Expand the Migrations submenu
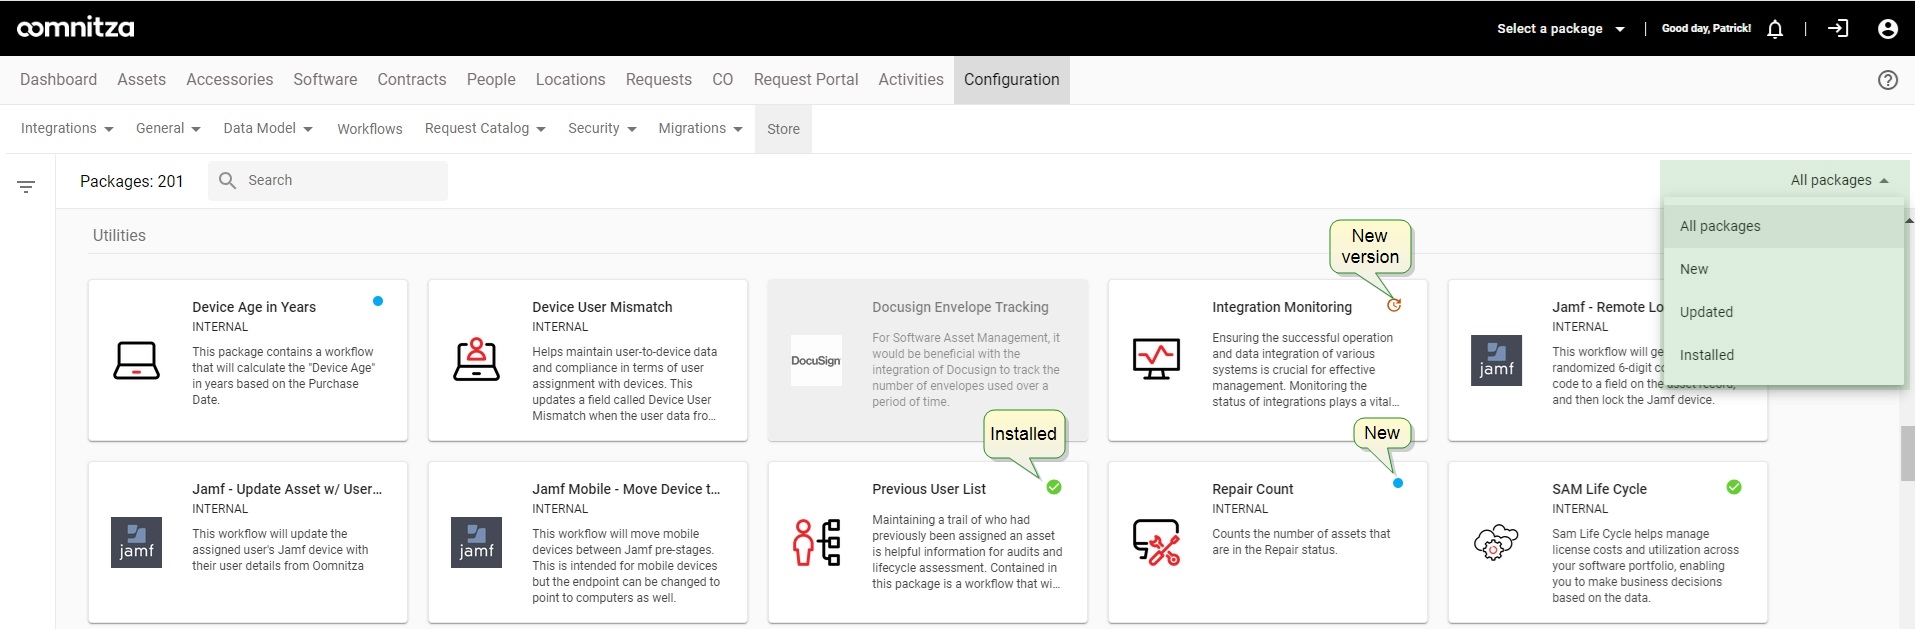This screenshot has height=629, width=1915. pyautogui.click(x=700, y=128)
